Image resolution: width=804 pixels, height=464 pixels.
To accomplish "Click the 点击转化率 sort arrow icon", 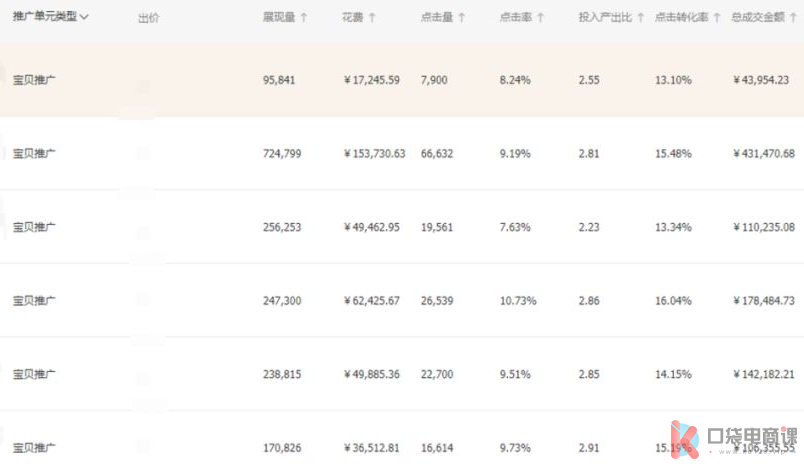I will [717, 18].
